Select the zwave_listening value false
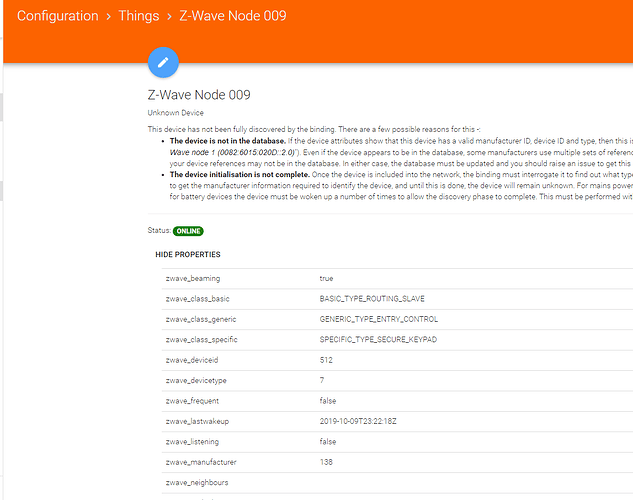 [328, 442]
